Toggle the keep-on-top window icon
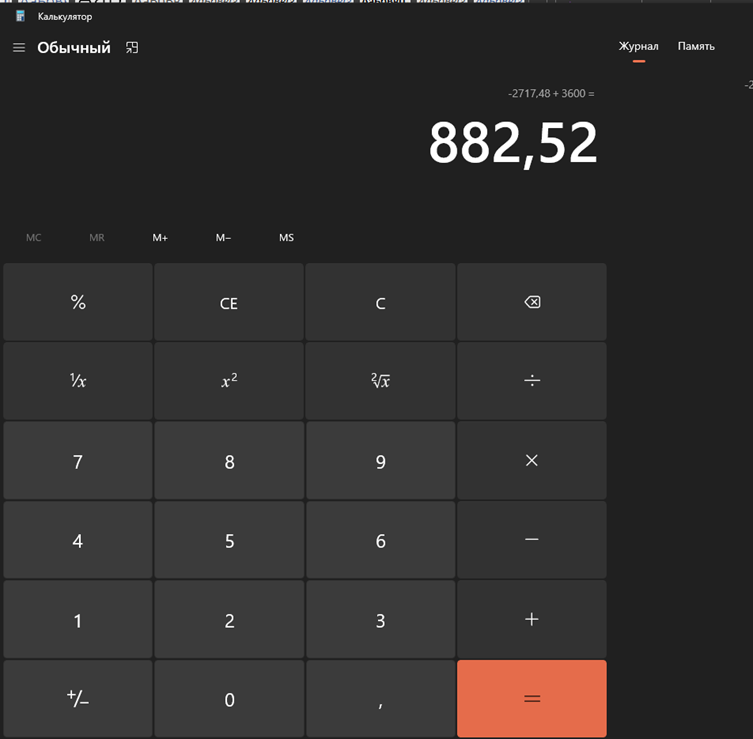The width and height of the screenshot is (753, 739). [132, 48]
